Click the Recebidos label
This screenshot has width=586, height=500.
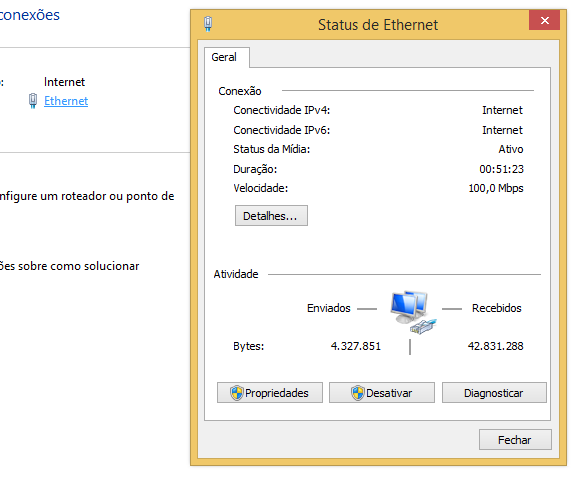tap(497, 308)
